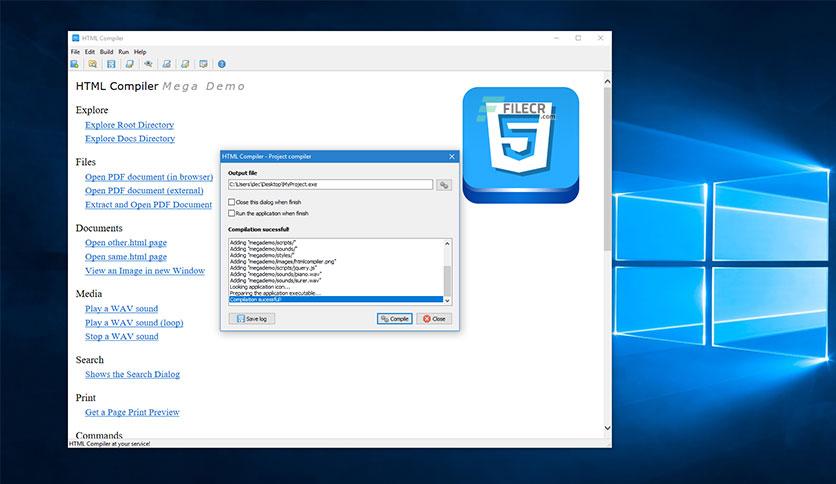
Task: Minimize the HTML Compiler main window
Action: (x=556, y=38)
